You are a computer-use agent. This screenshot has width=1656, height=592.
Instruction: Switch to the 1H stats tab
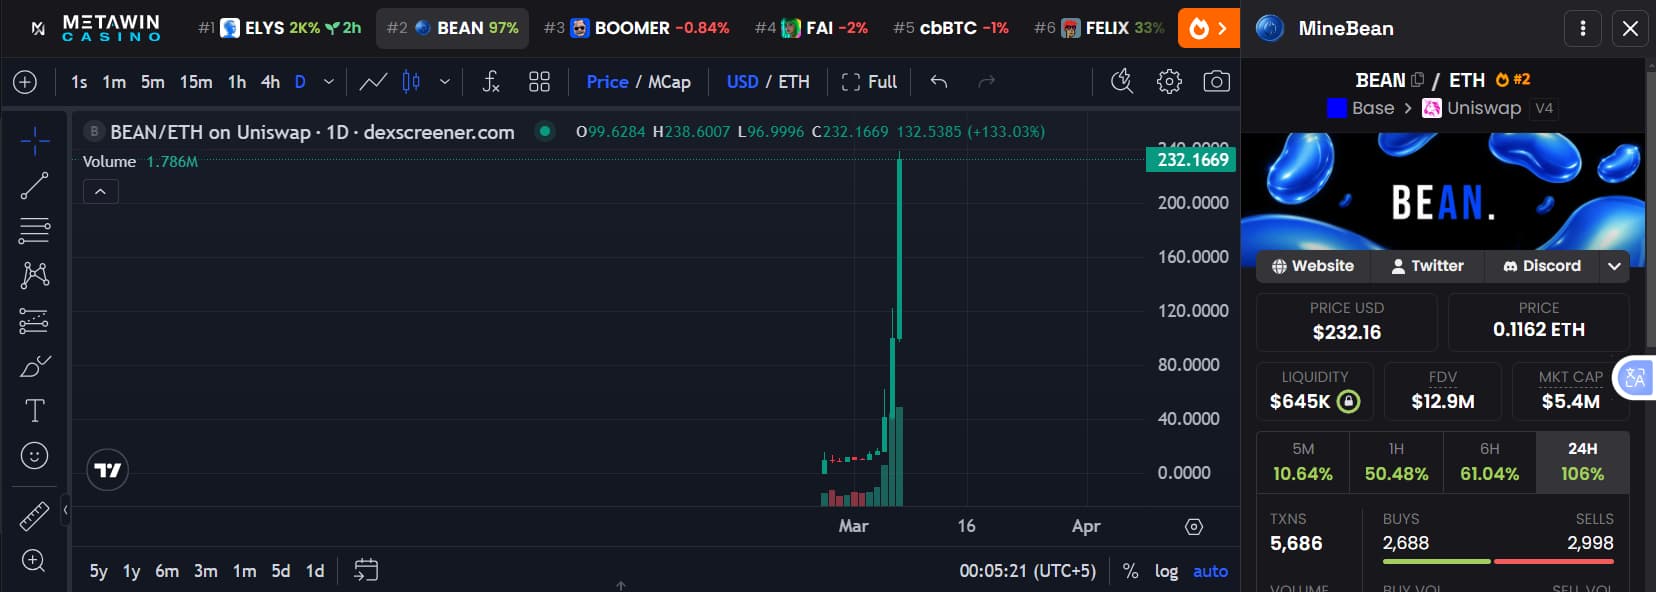(1396, 462)
